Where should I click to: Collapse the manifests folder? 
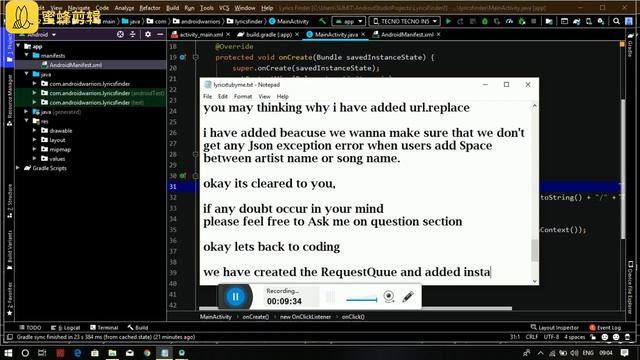coord(27,55)
